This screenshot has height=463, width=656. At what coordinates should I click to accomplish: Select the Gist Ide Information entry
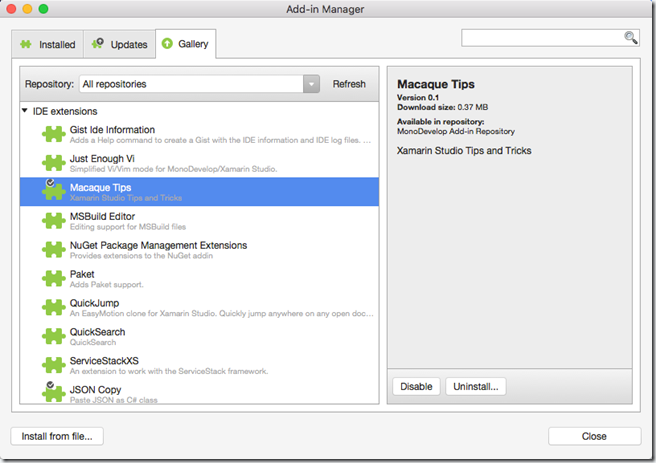(x=199, y=134)
